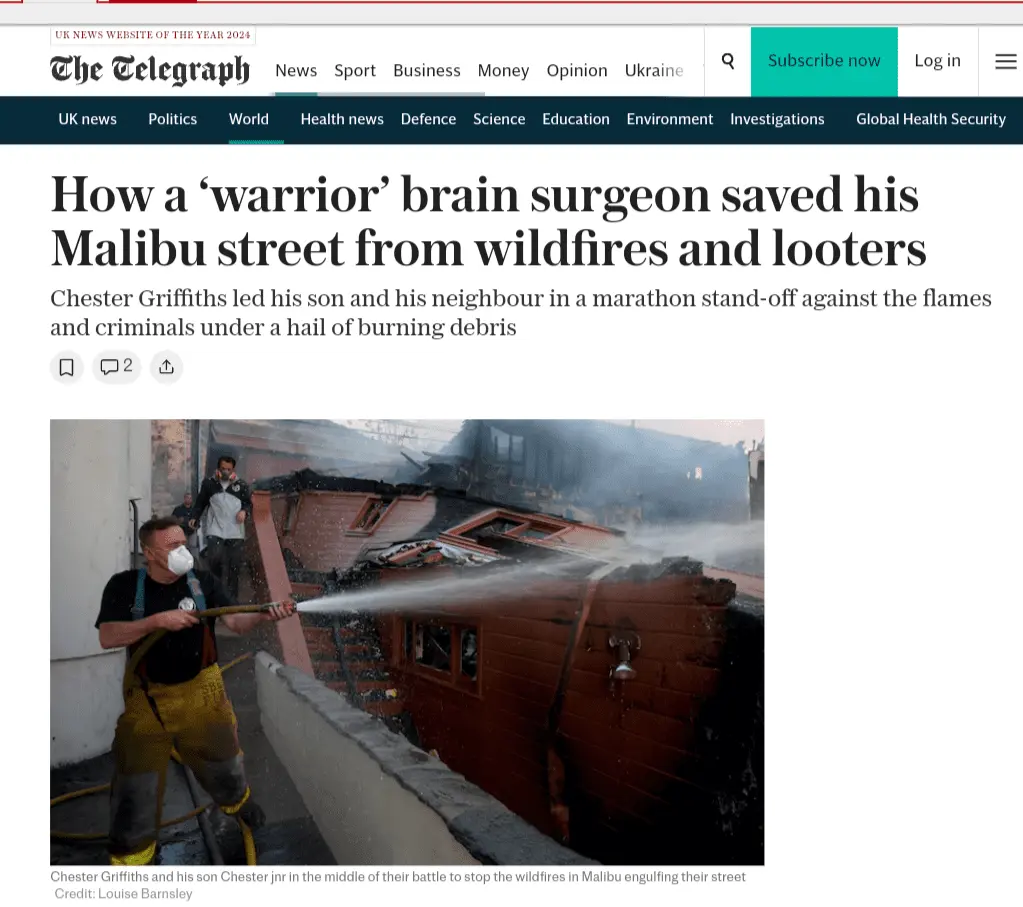The image size is (1023, 907).
Task: Click the Log in link
Action: (937, 61)
